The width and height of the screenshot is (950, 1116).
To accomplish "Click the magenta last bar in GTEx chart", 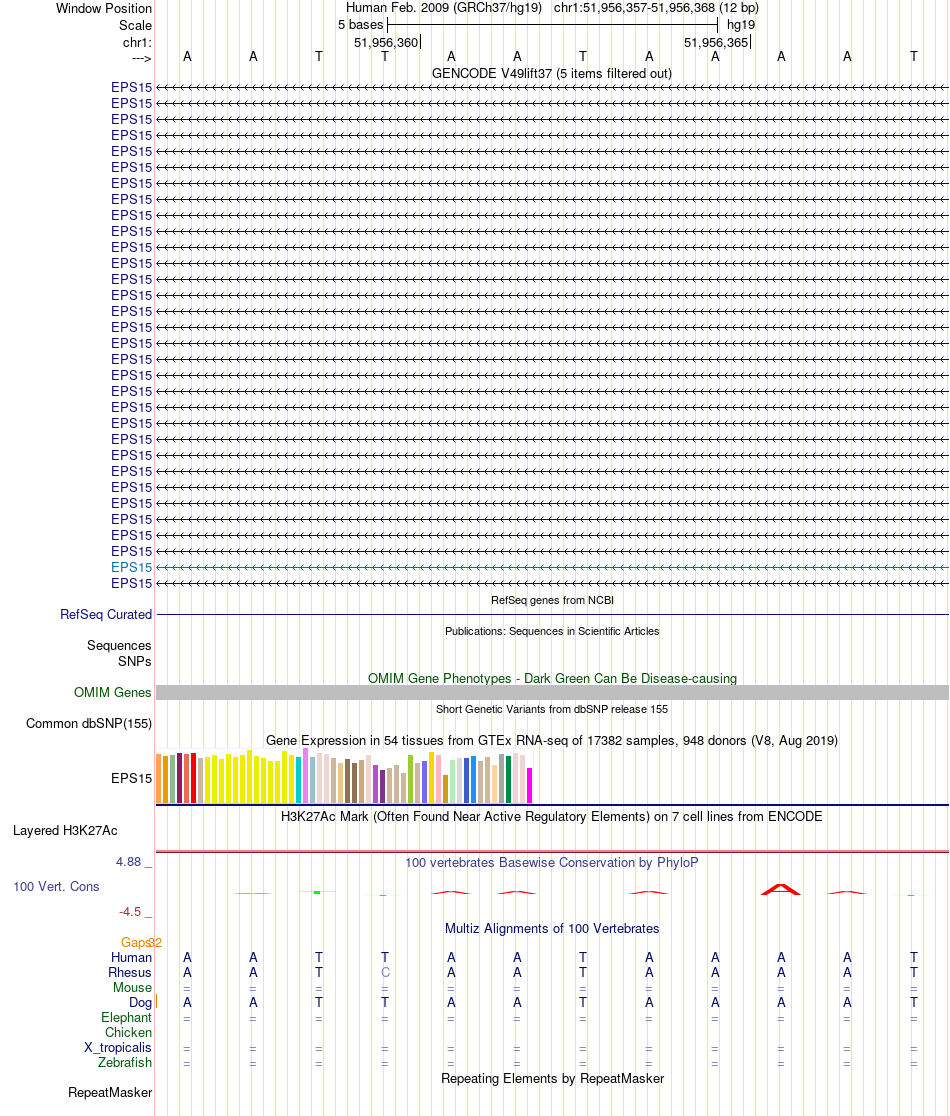I will 529,786.
